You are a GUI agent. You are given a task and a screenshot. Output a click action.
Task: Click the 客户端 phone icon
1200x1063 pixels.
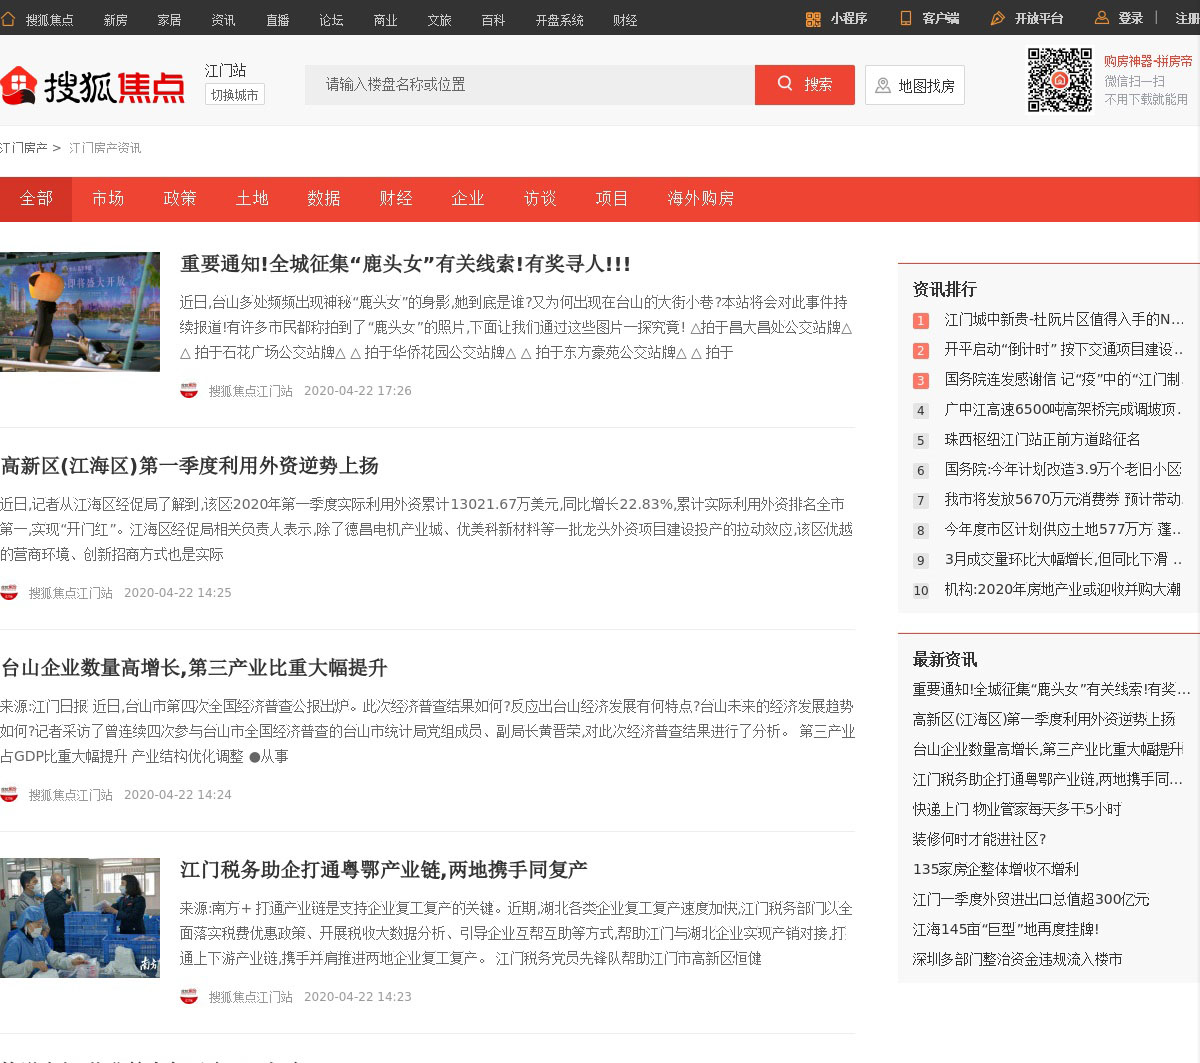coord(906,19)
